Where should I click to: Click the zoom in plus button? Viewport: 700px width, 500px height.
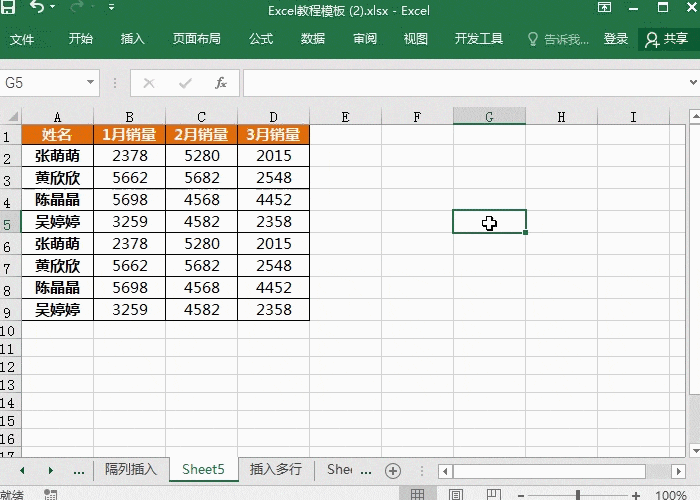636,496
